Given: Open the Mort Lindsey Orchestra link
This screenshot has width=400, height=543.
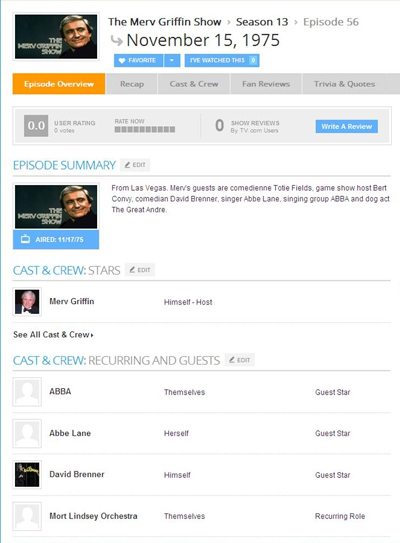Looking at the screenshot, I should pyautogui.click(x=93, y=516).
